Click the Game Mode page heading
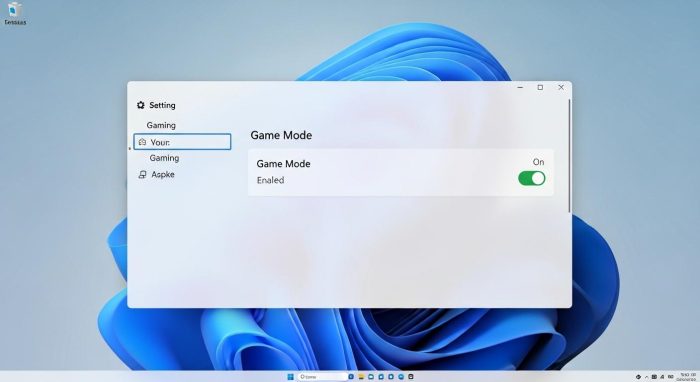Image resolution: width=700 pixels, height=382 pixels. click(x=281, y=135)
